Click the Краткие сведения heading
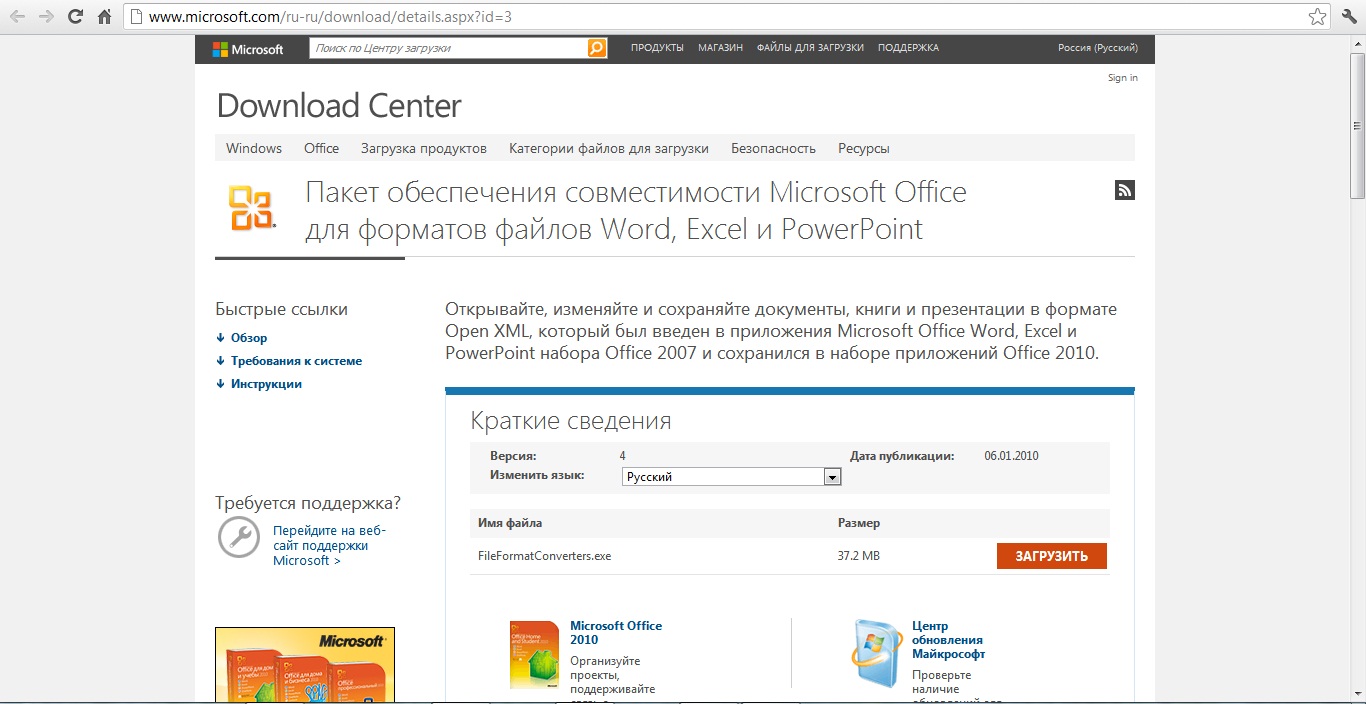 [571, 421]
